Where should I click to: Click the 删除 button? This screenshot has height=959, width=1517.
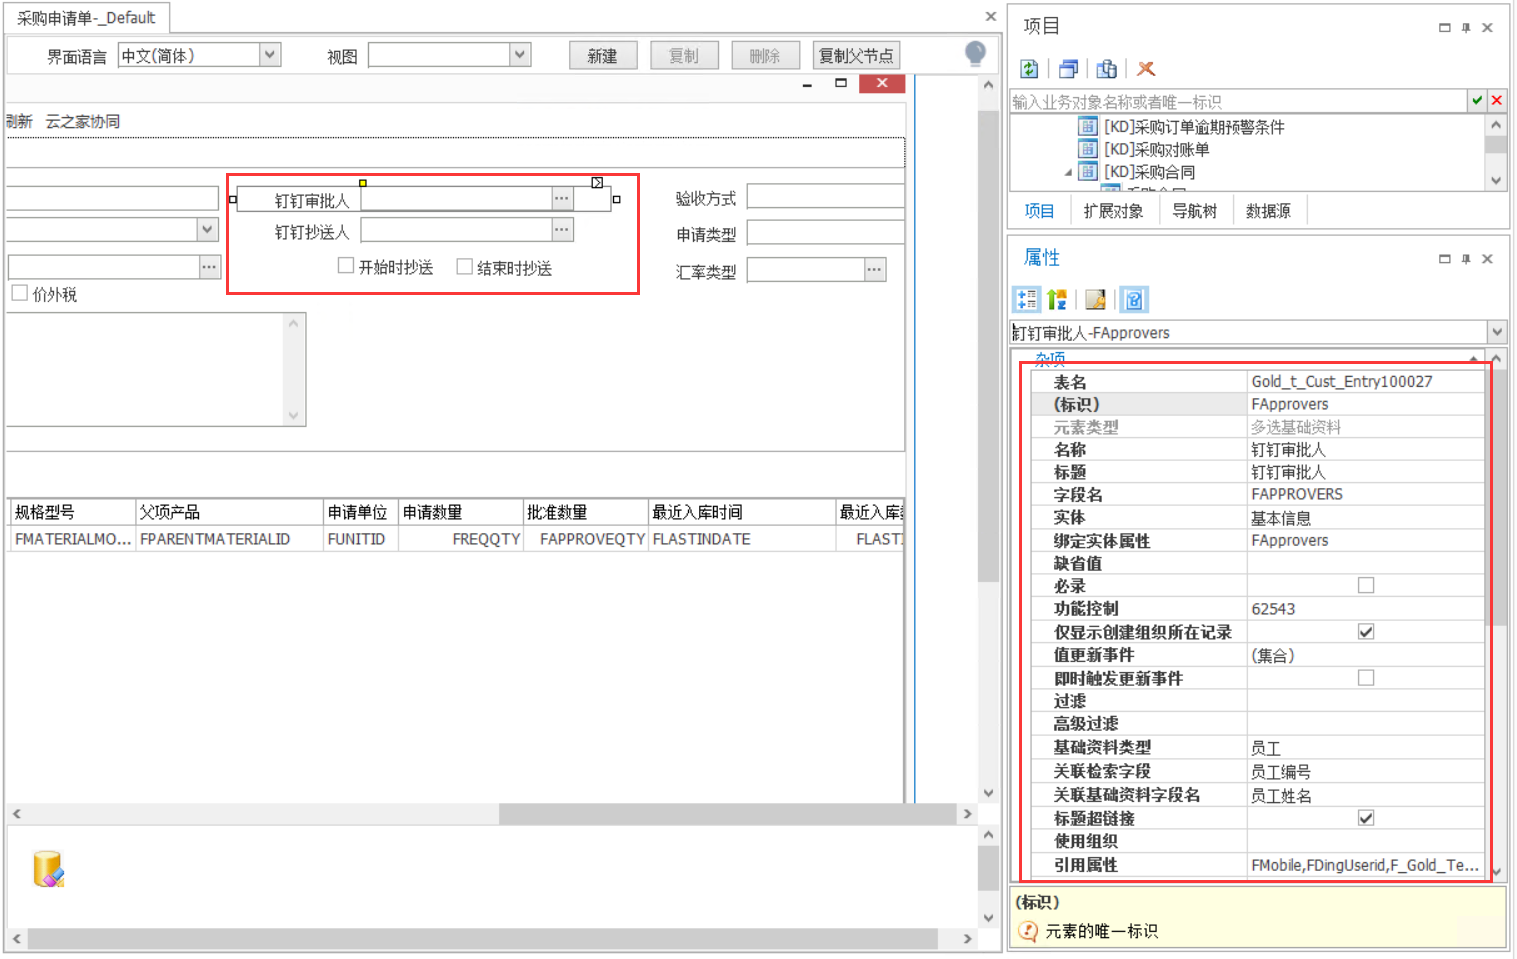765,55
